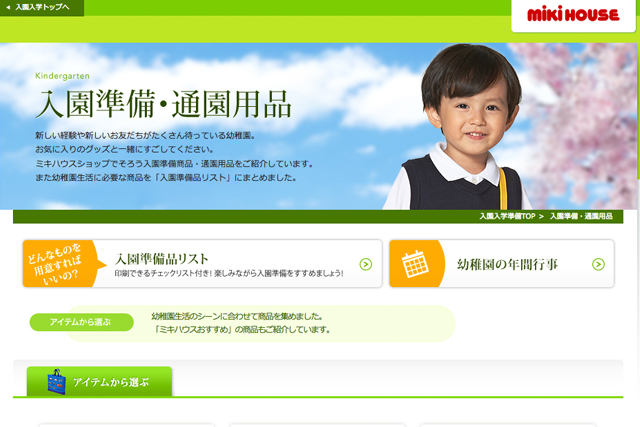Screen dimensions: 640x427
Task: Click the green arrow circle on 入園準備品リスト
Action: pos(366,264)
